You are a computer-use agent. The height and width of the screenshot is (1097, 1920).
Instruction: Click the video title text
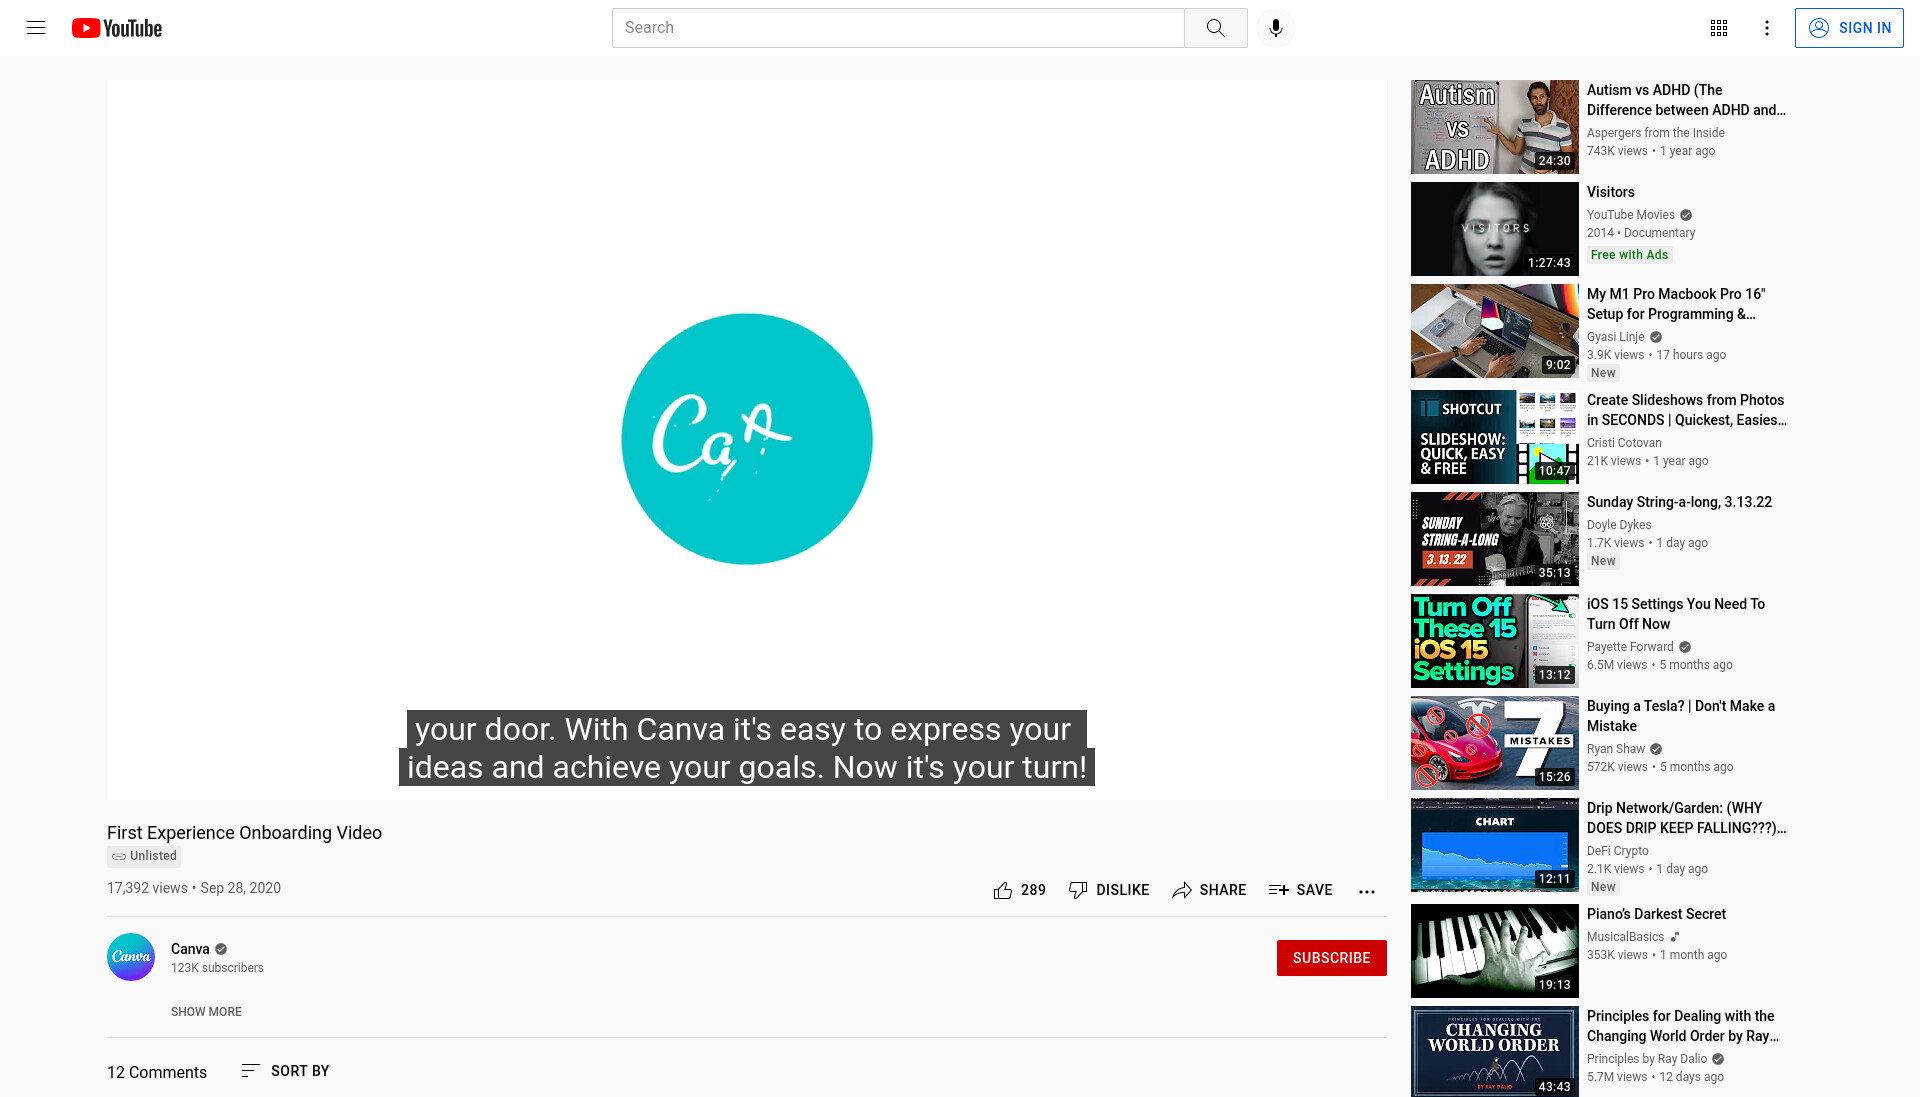click(x=244, y=833)
